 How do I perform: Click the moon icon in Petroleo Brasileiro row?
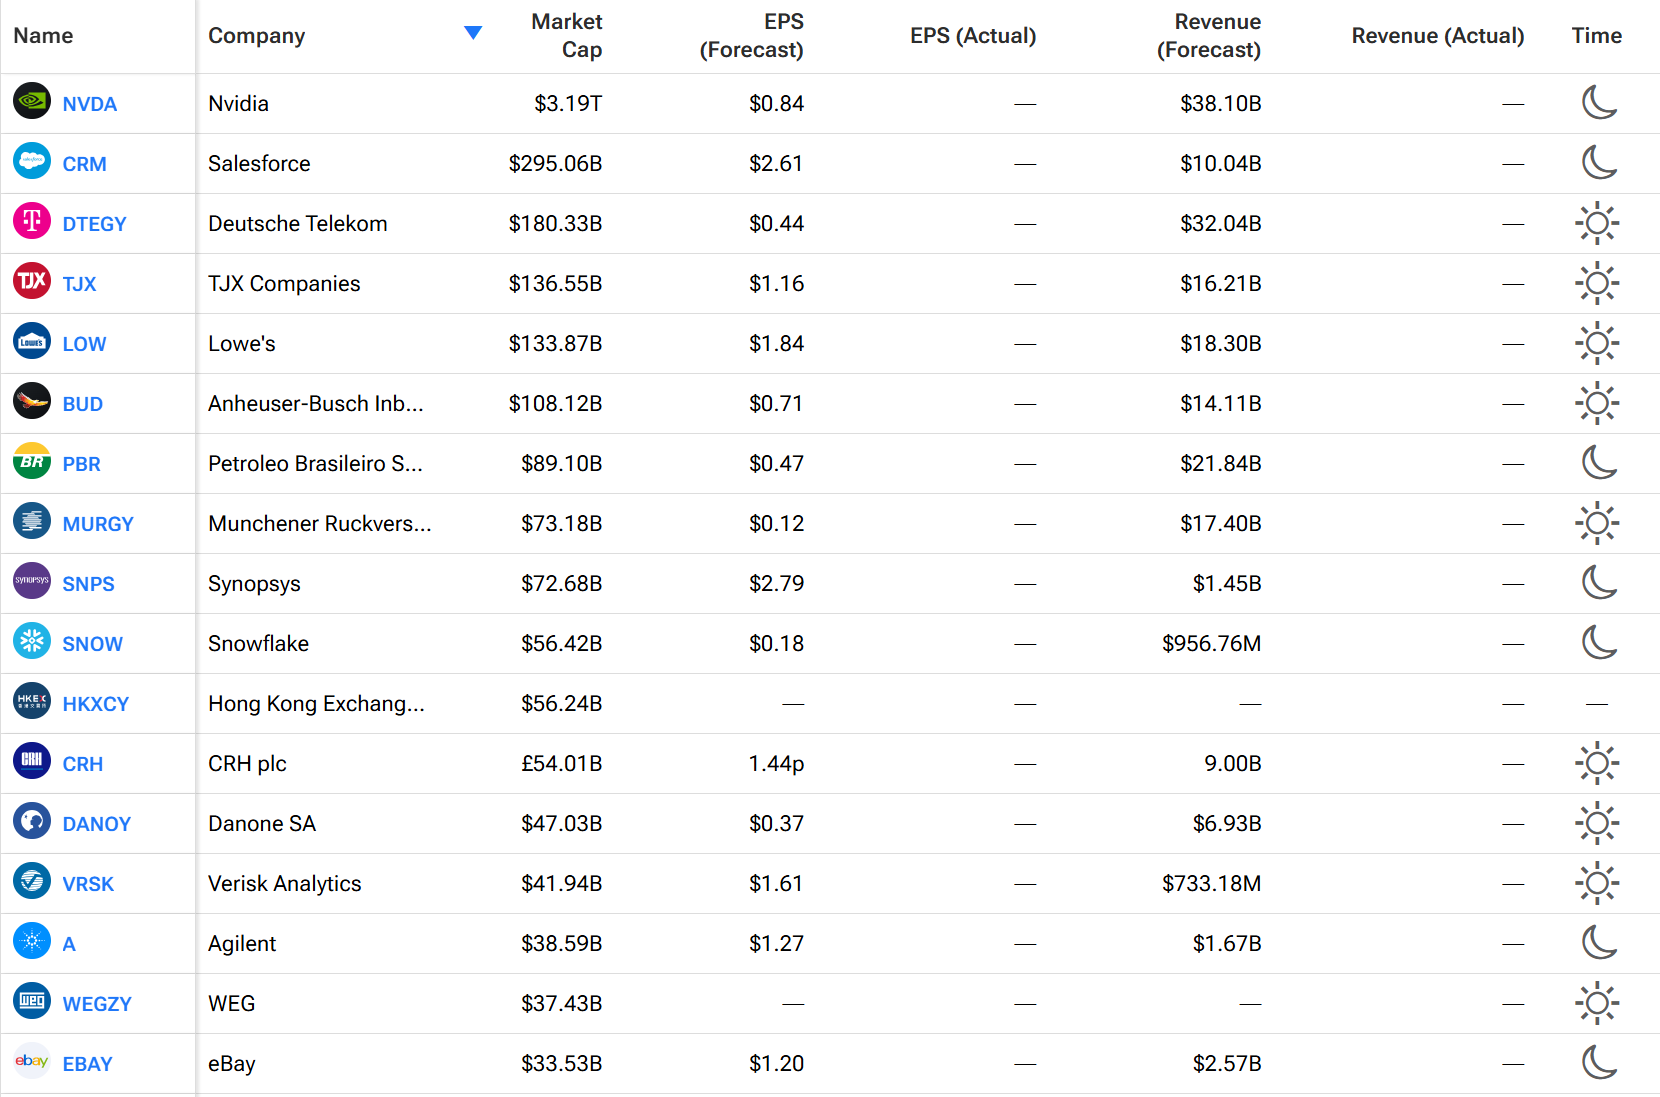(1599, 462)
